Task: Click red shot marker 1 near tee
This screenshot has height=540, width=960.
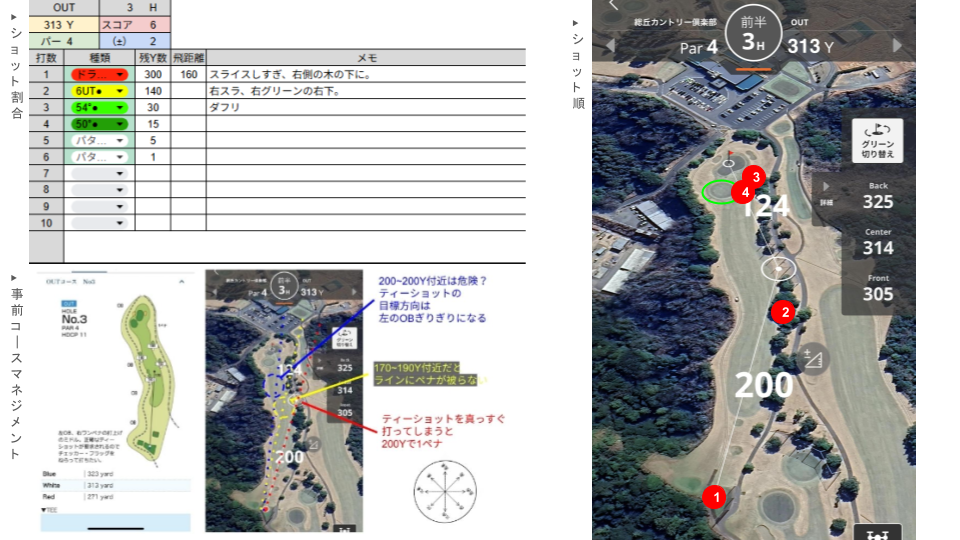Action: pos(713,495)
